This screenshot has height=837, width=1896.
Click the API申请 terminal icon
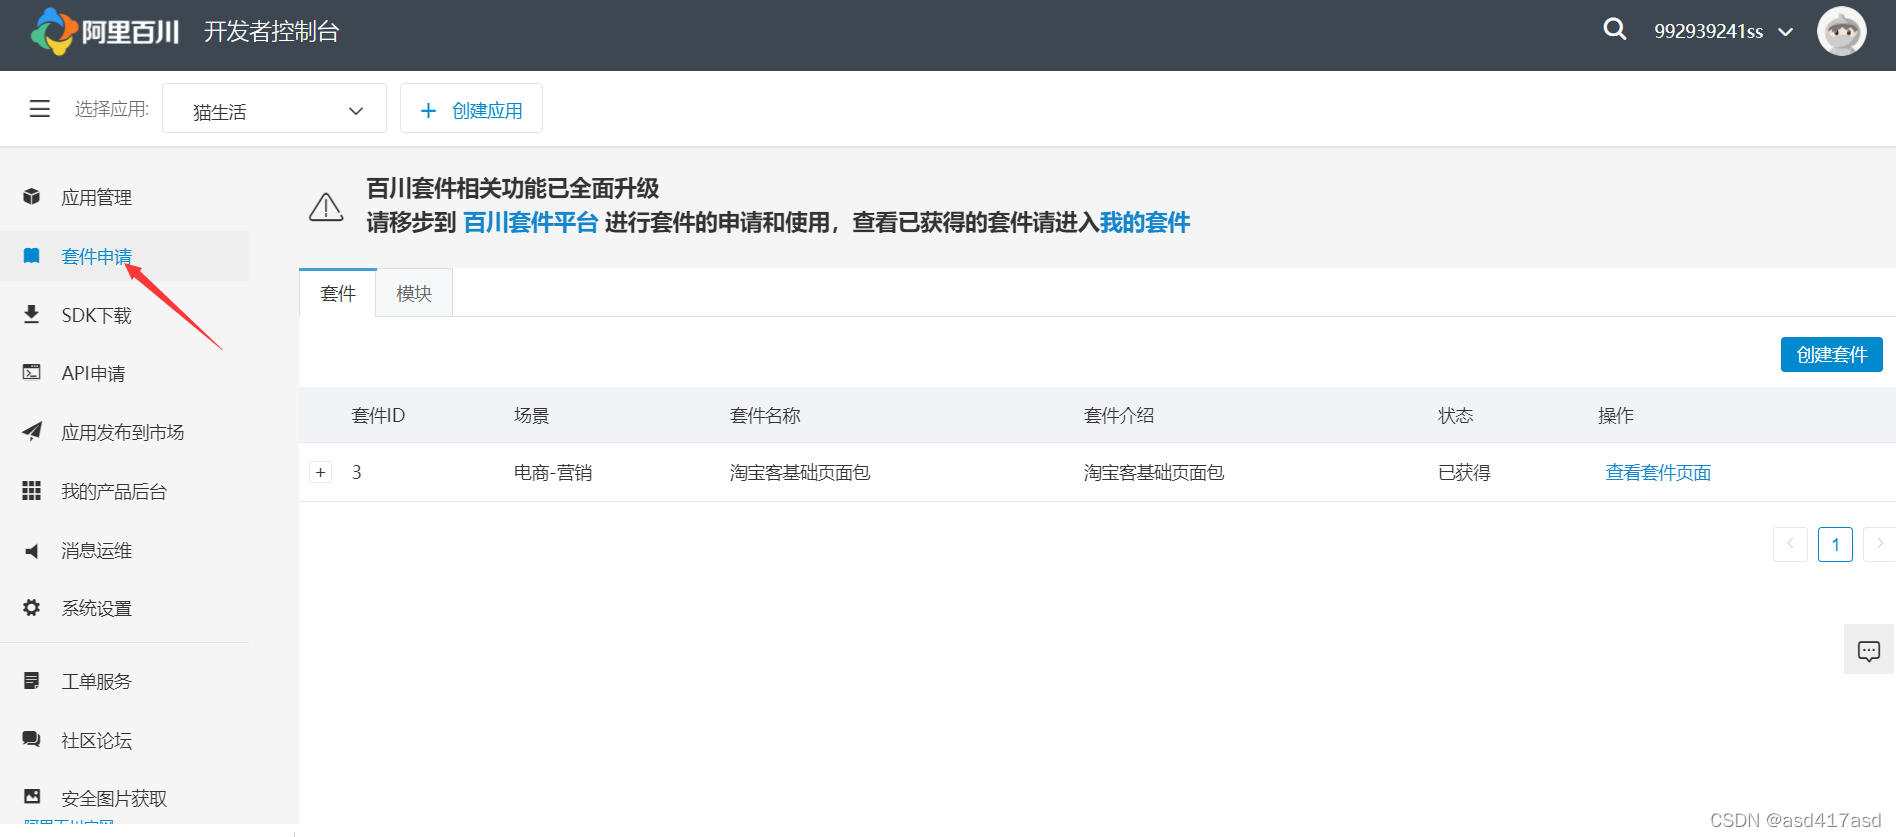tap(32, 372)
